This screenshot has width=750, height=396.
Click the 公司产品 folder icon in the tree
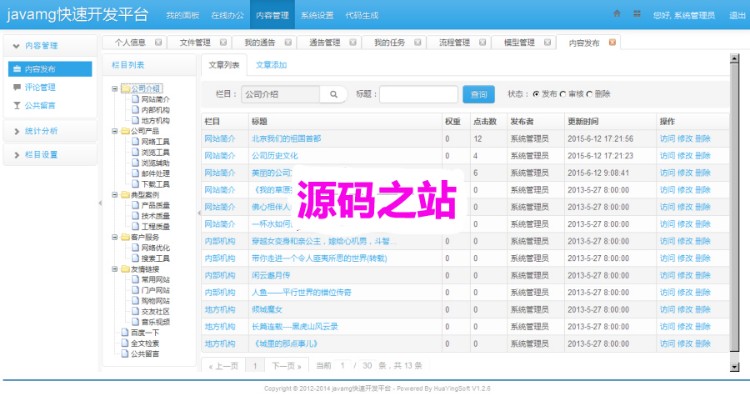point(125,131)
